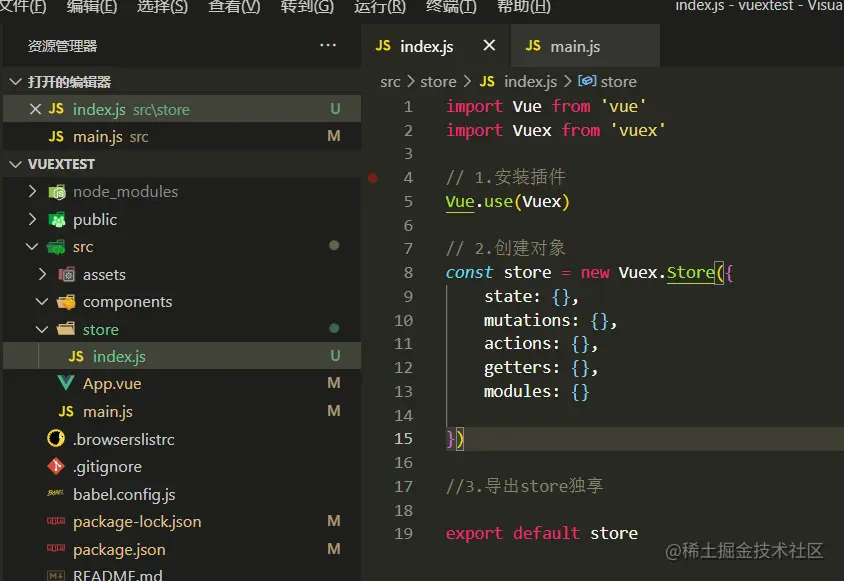Viewport: 844px width, 581px height.
Task: Open the 查看(V) menu
Action: (x=234, y=5)
